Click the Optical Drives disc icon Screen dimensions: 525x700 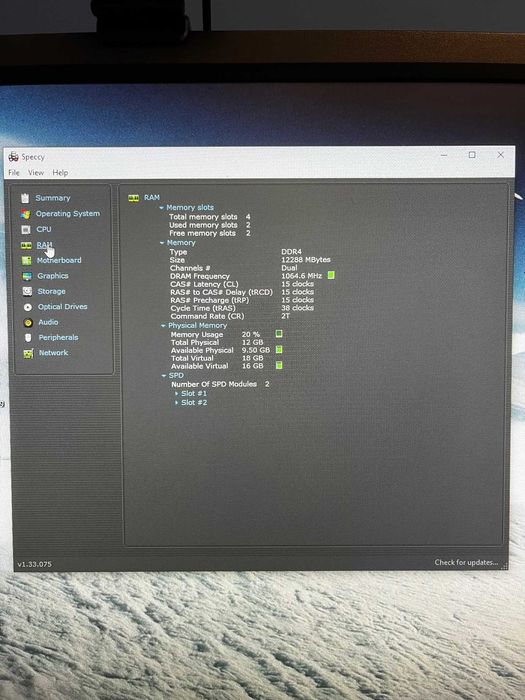(28, 307)
